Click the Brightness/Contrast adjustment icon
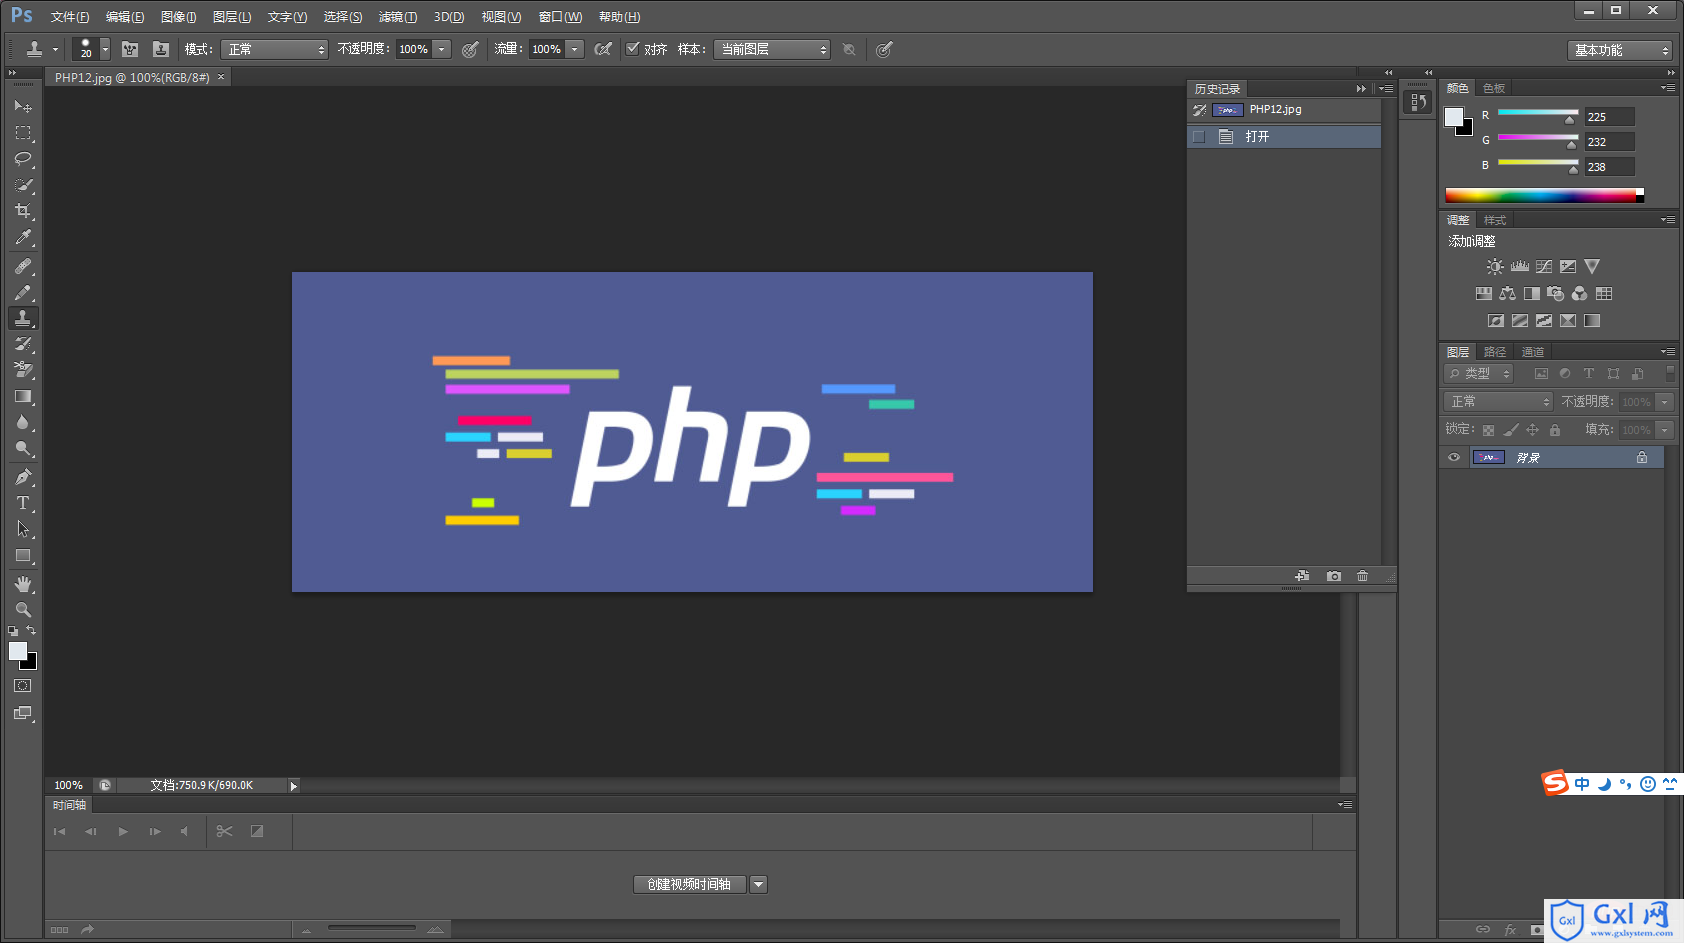This screenshot has width=1684, height=943. click(1495, 267)
